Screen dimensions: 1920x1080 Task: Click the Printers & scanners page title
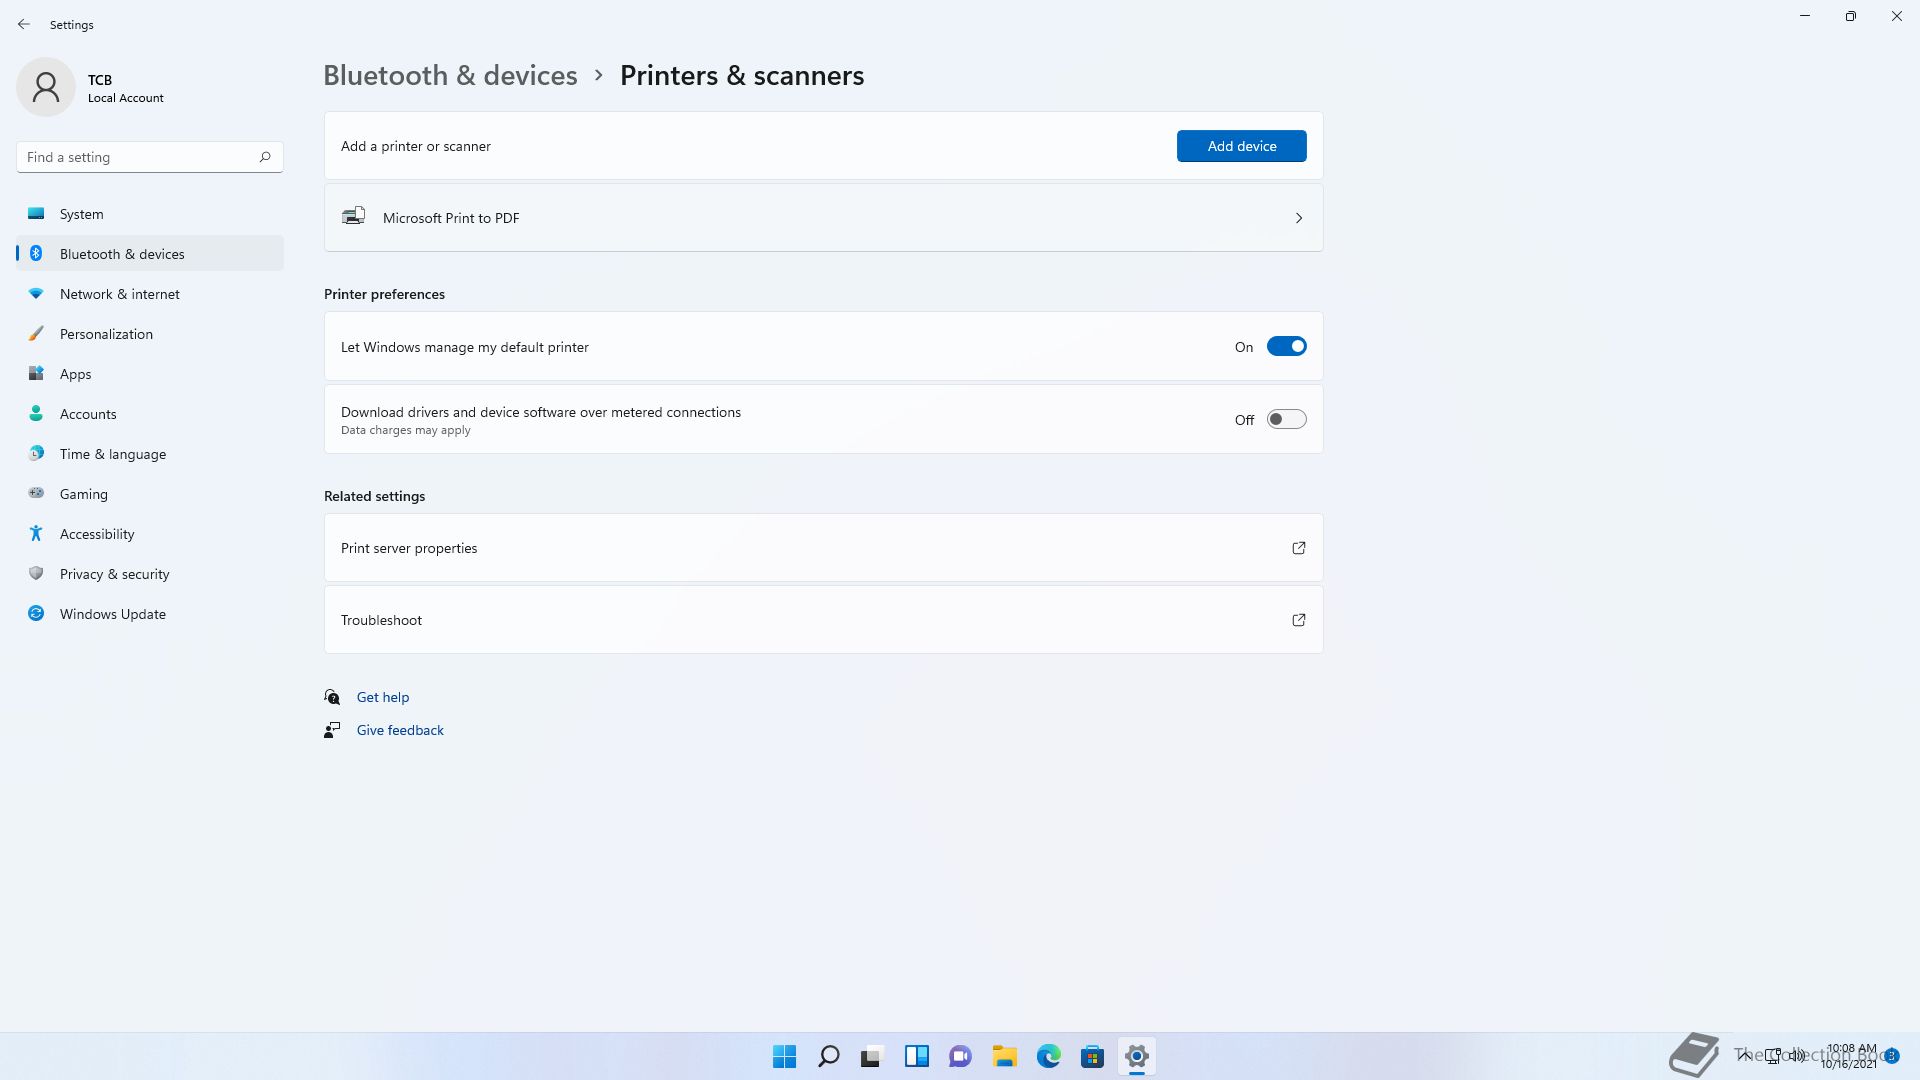742,75
